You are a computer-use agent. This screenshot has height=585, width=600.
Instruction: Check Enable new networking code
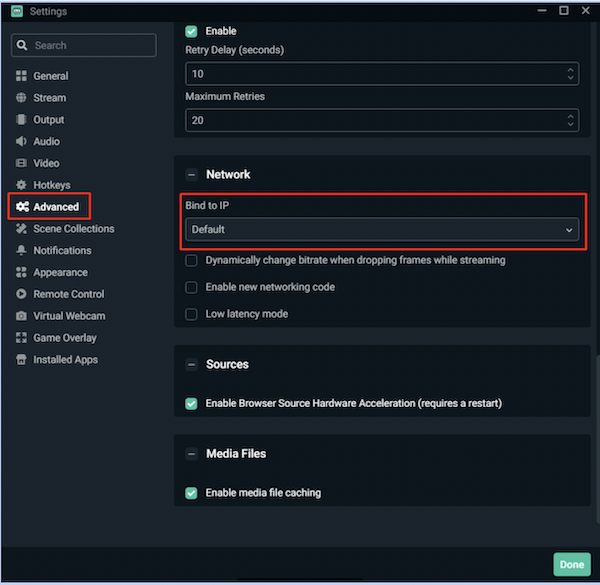[191, 287]
